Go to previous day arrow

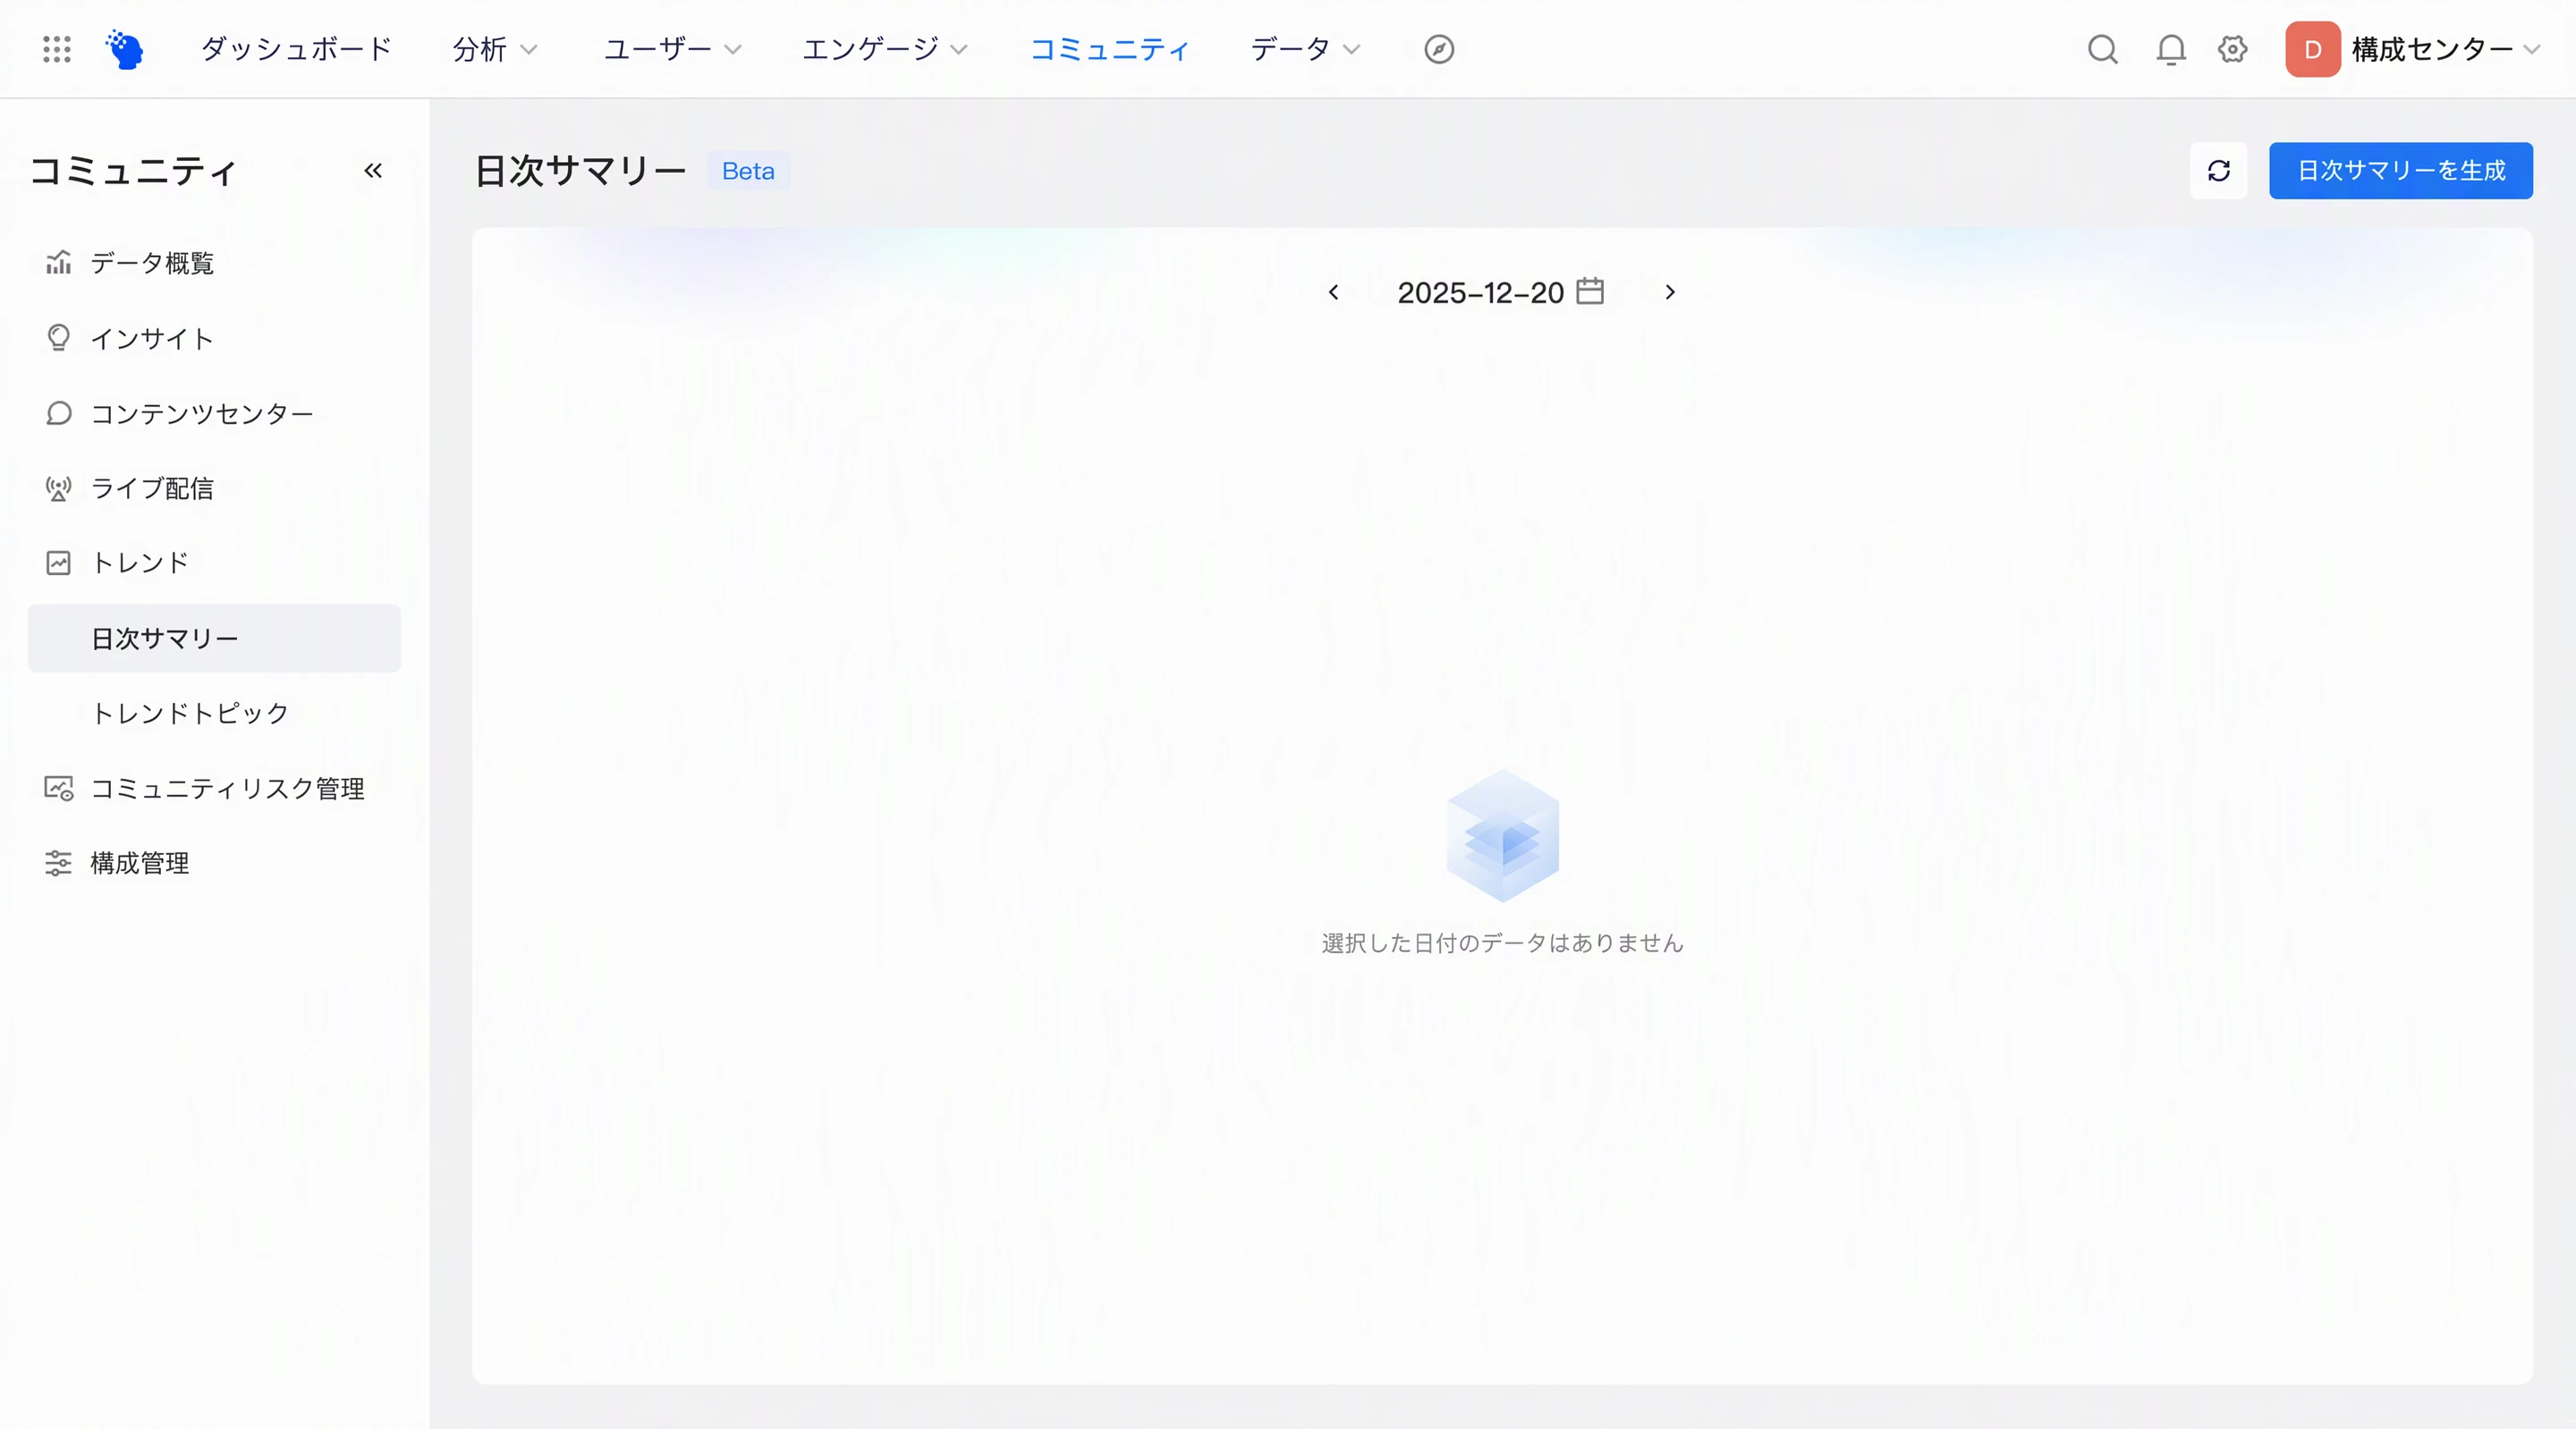[1333, 292]
